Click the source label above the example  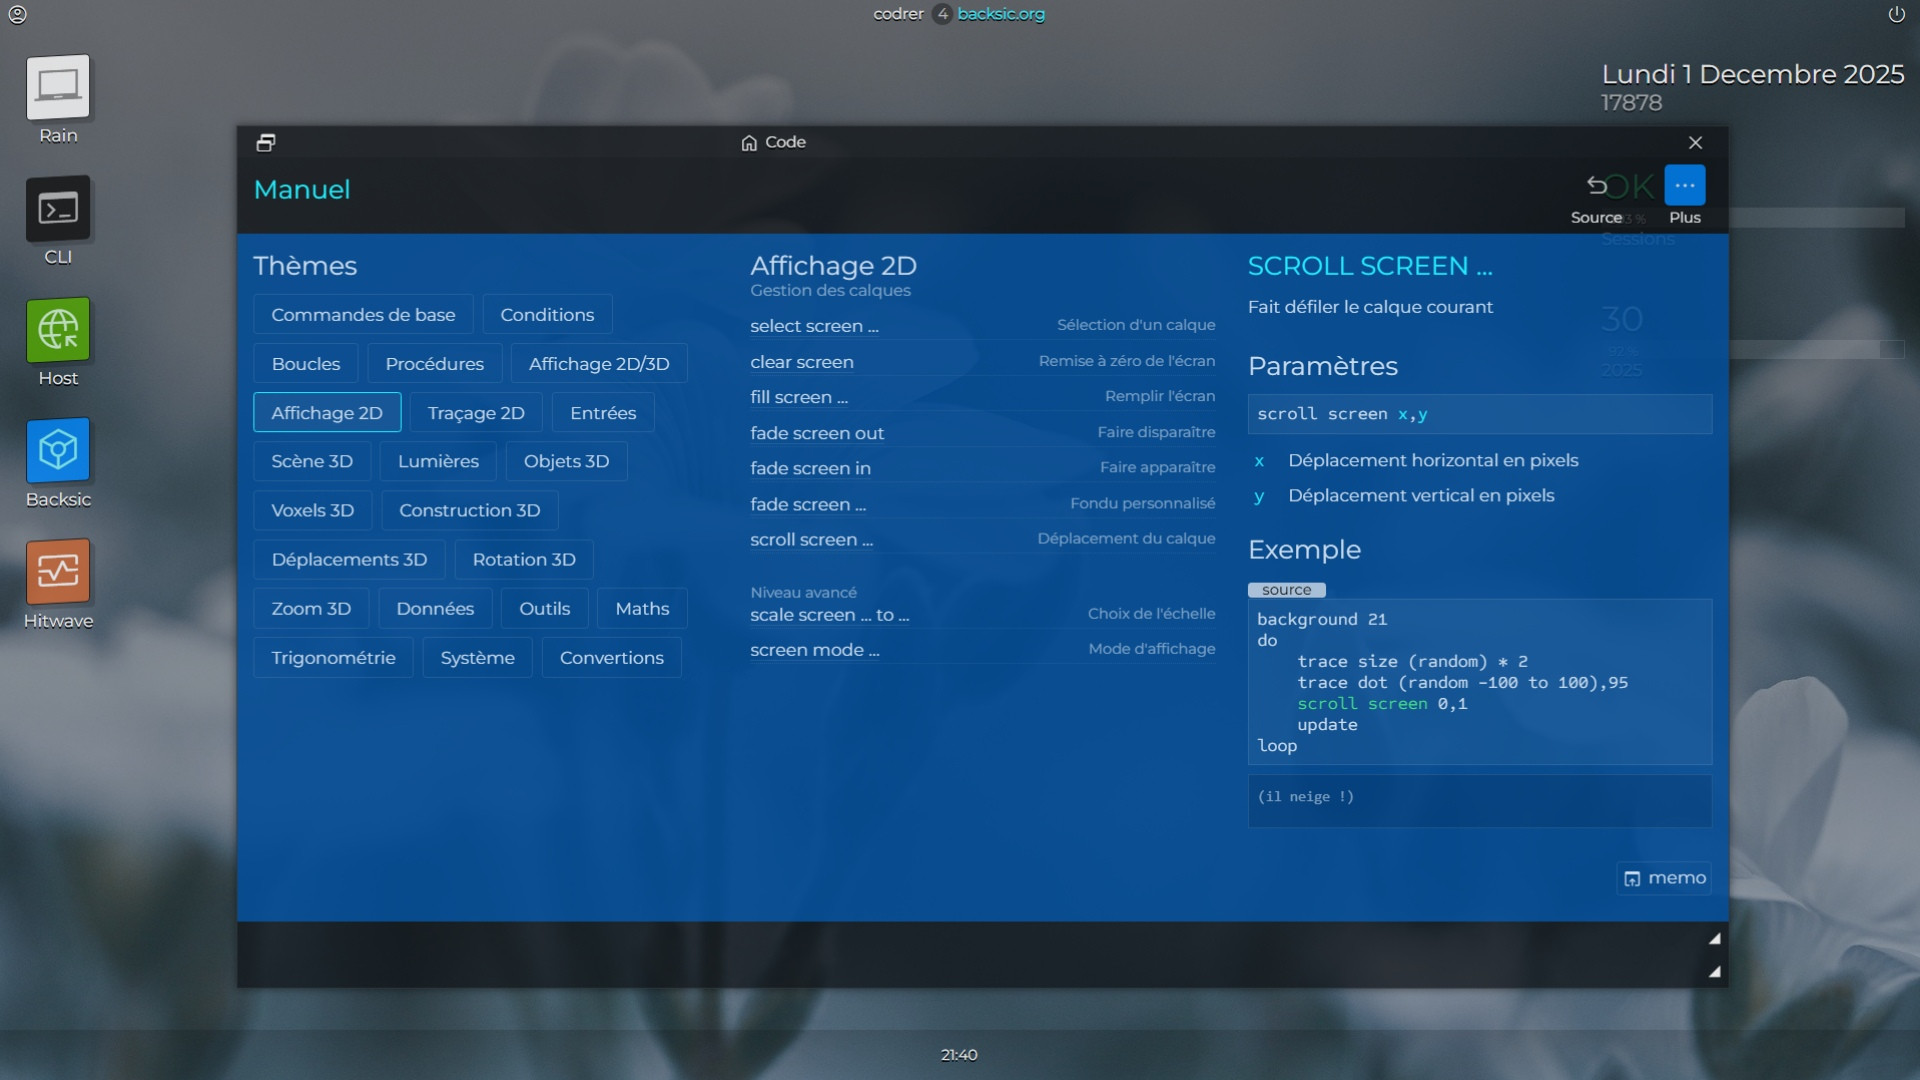tap(1286, 590)
